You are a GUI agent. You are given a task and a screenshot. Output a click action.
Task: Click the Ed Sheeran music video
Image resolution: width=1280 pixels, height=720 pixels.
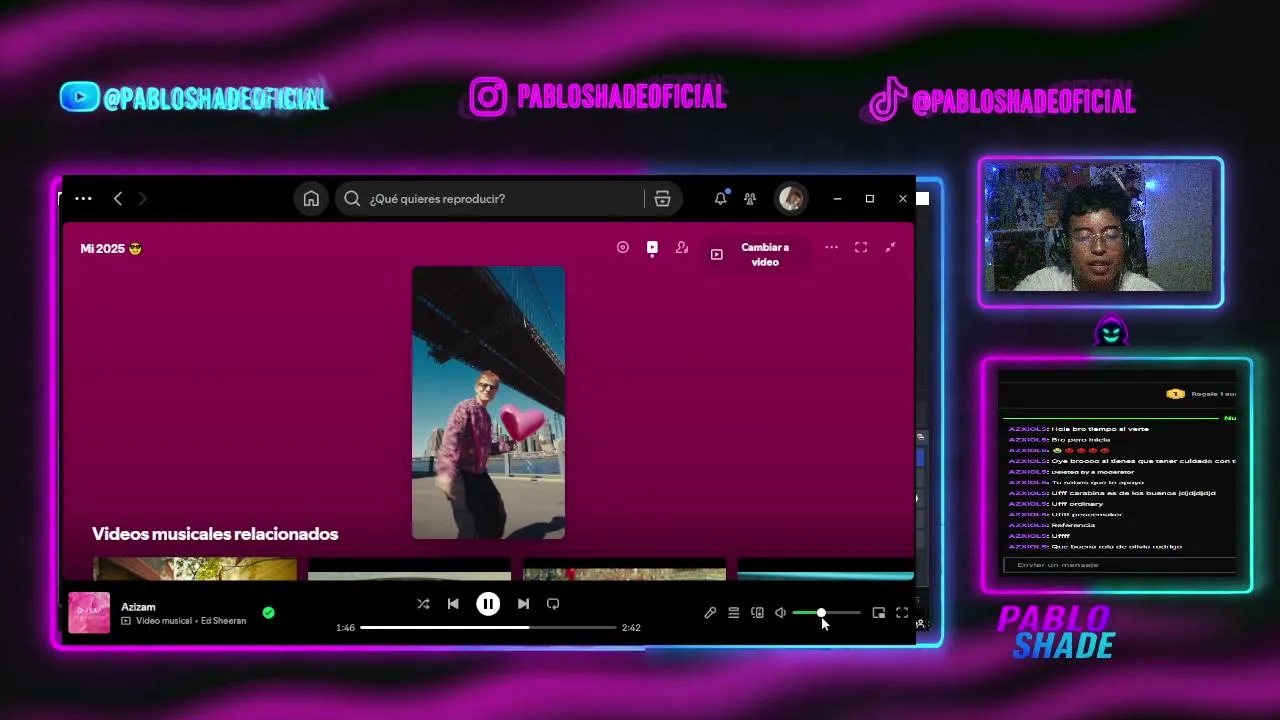pyautogui.click(x=489, y=402)
